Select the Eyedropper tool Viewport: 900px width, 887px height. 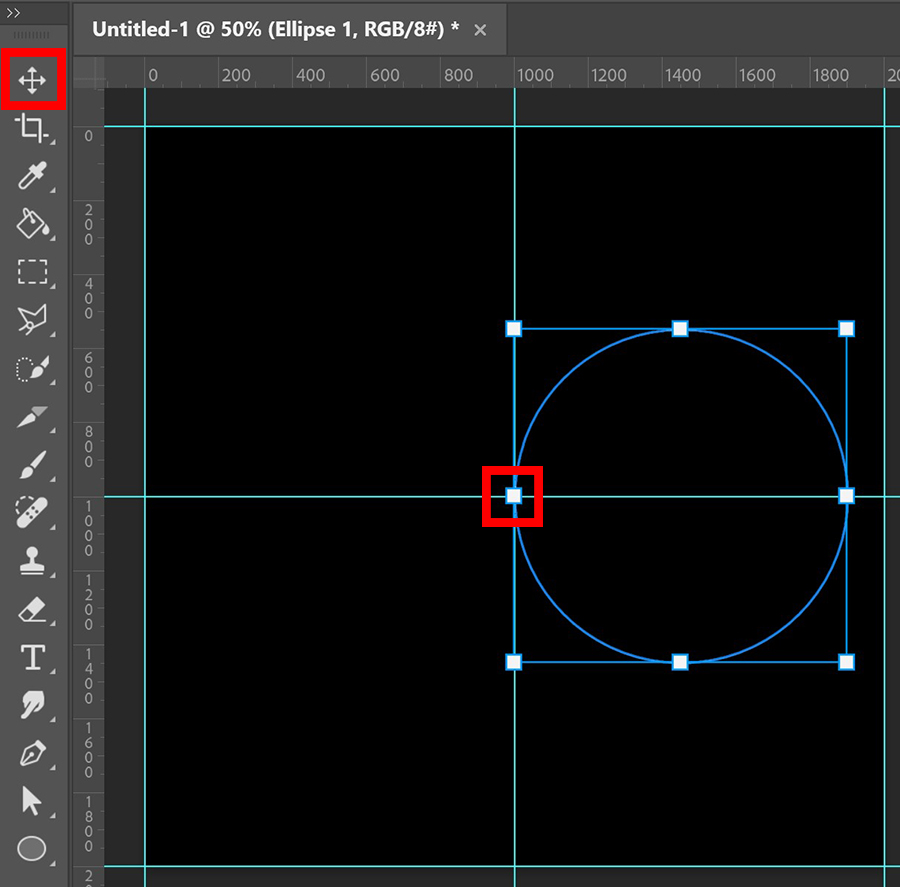pos(32,176)
